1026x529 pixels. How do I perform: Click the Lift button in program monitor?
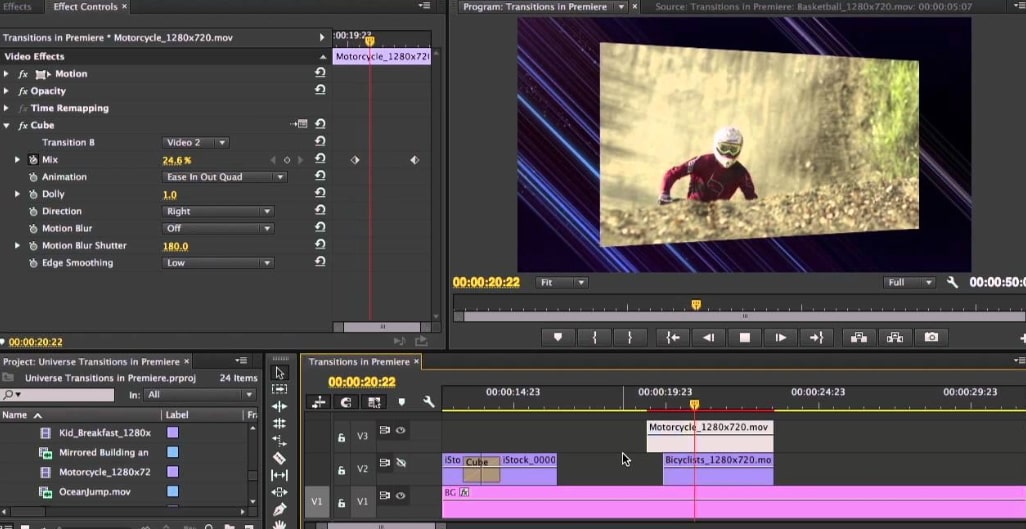pyautogui.click(x=858, y=337)
